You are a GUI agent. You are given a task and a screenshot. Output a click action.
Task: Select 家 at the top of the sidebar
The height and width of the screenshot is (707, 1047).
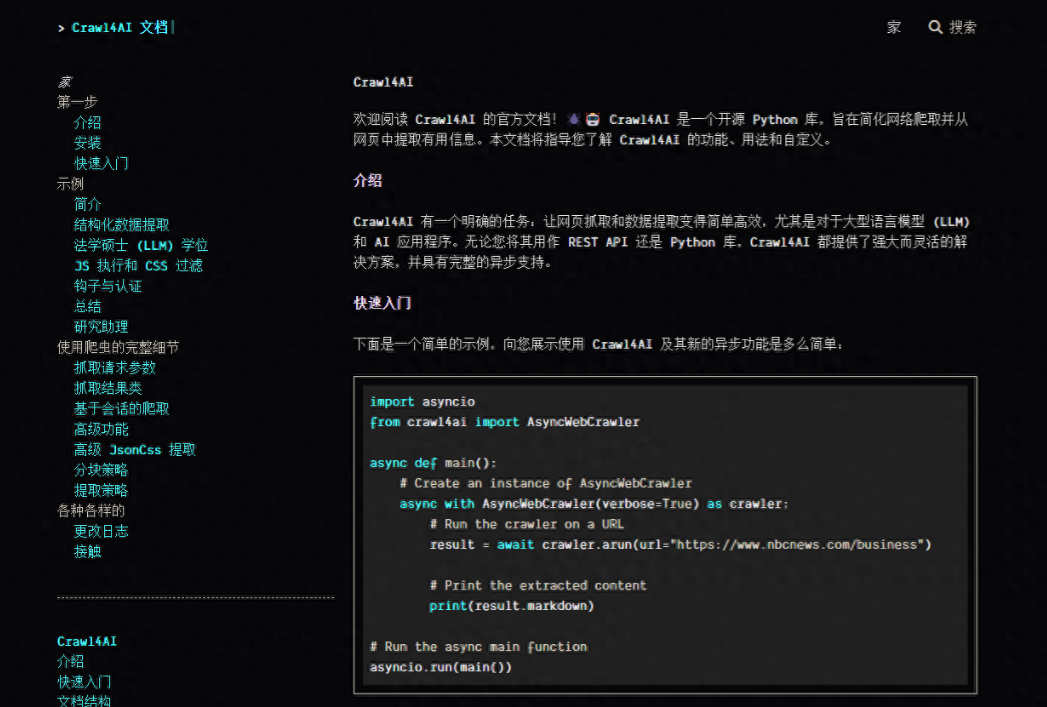pos(64,81)
